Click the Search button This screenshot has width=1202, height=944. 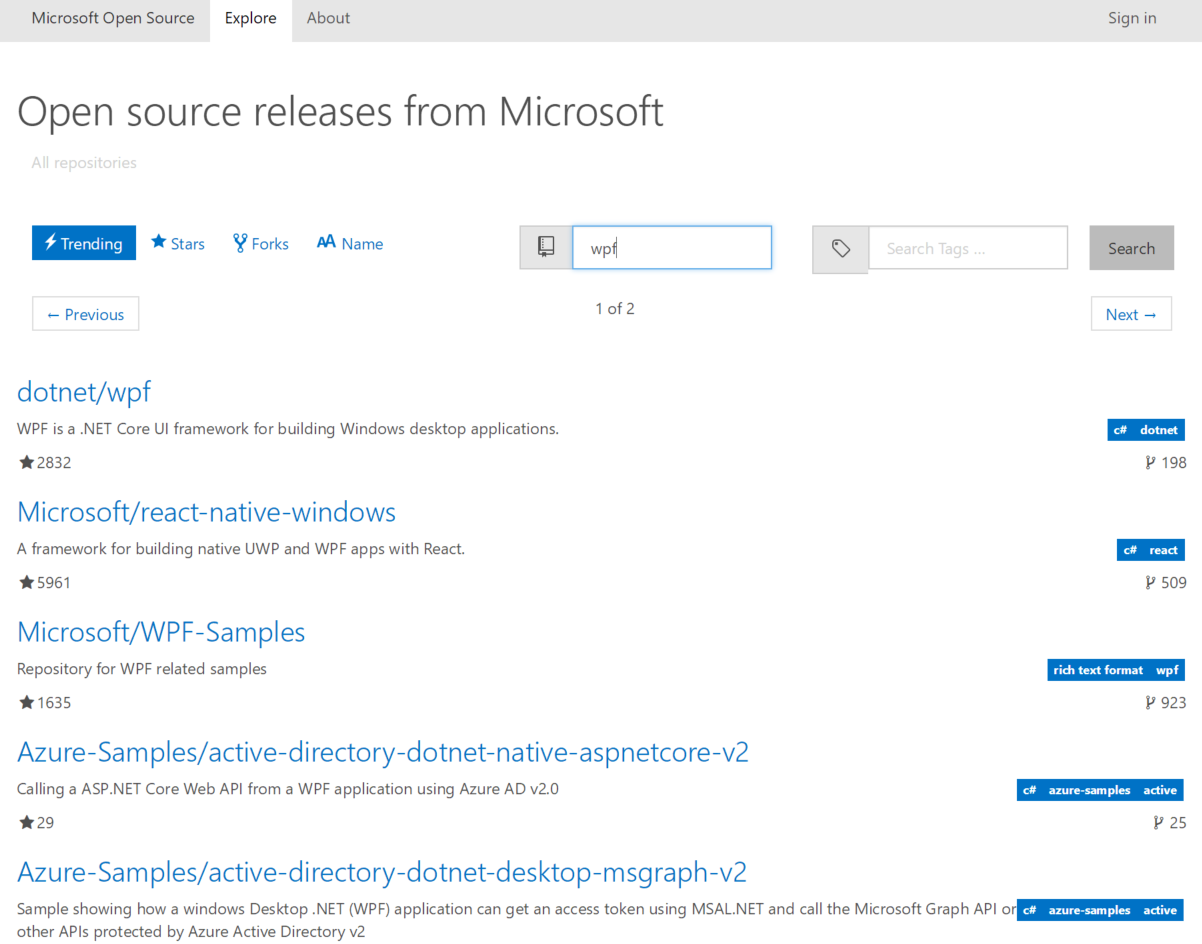pyautogui.click(x=1131, y=248)
